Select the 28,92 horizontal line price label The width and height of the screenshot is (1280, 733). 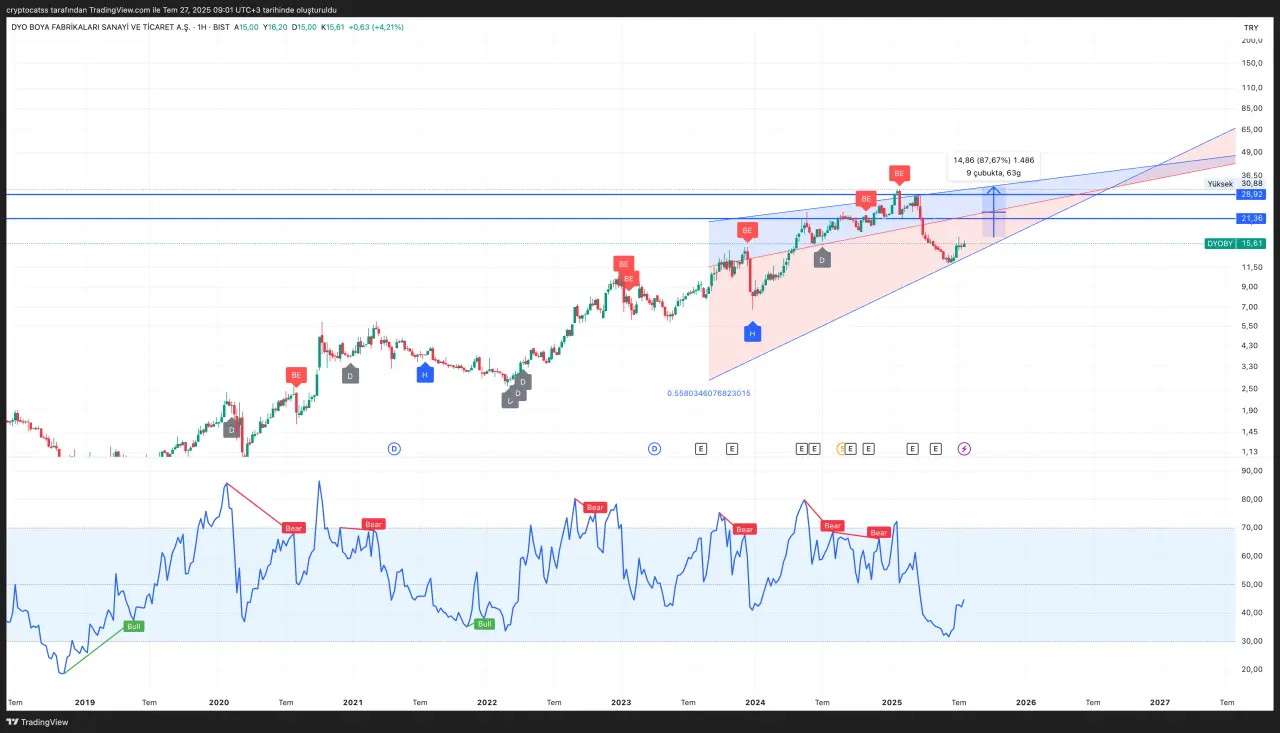click(1252, 194)
